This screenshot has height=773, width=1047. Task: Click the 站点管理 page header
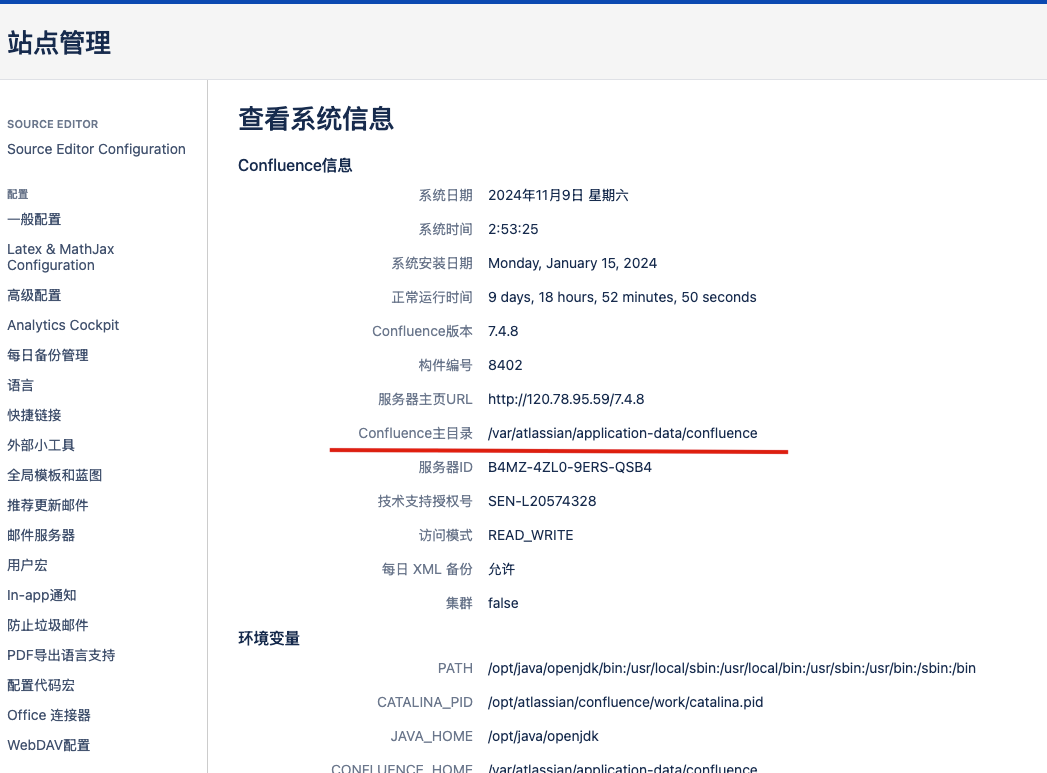59,43
